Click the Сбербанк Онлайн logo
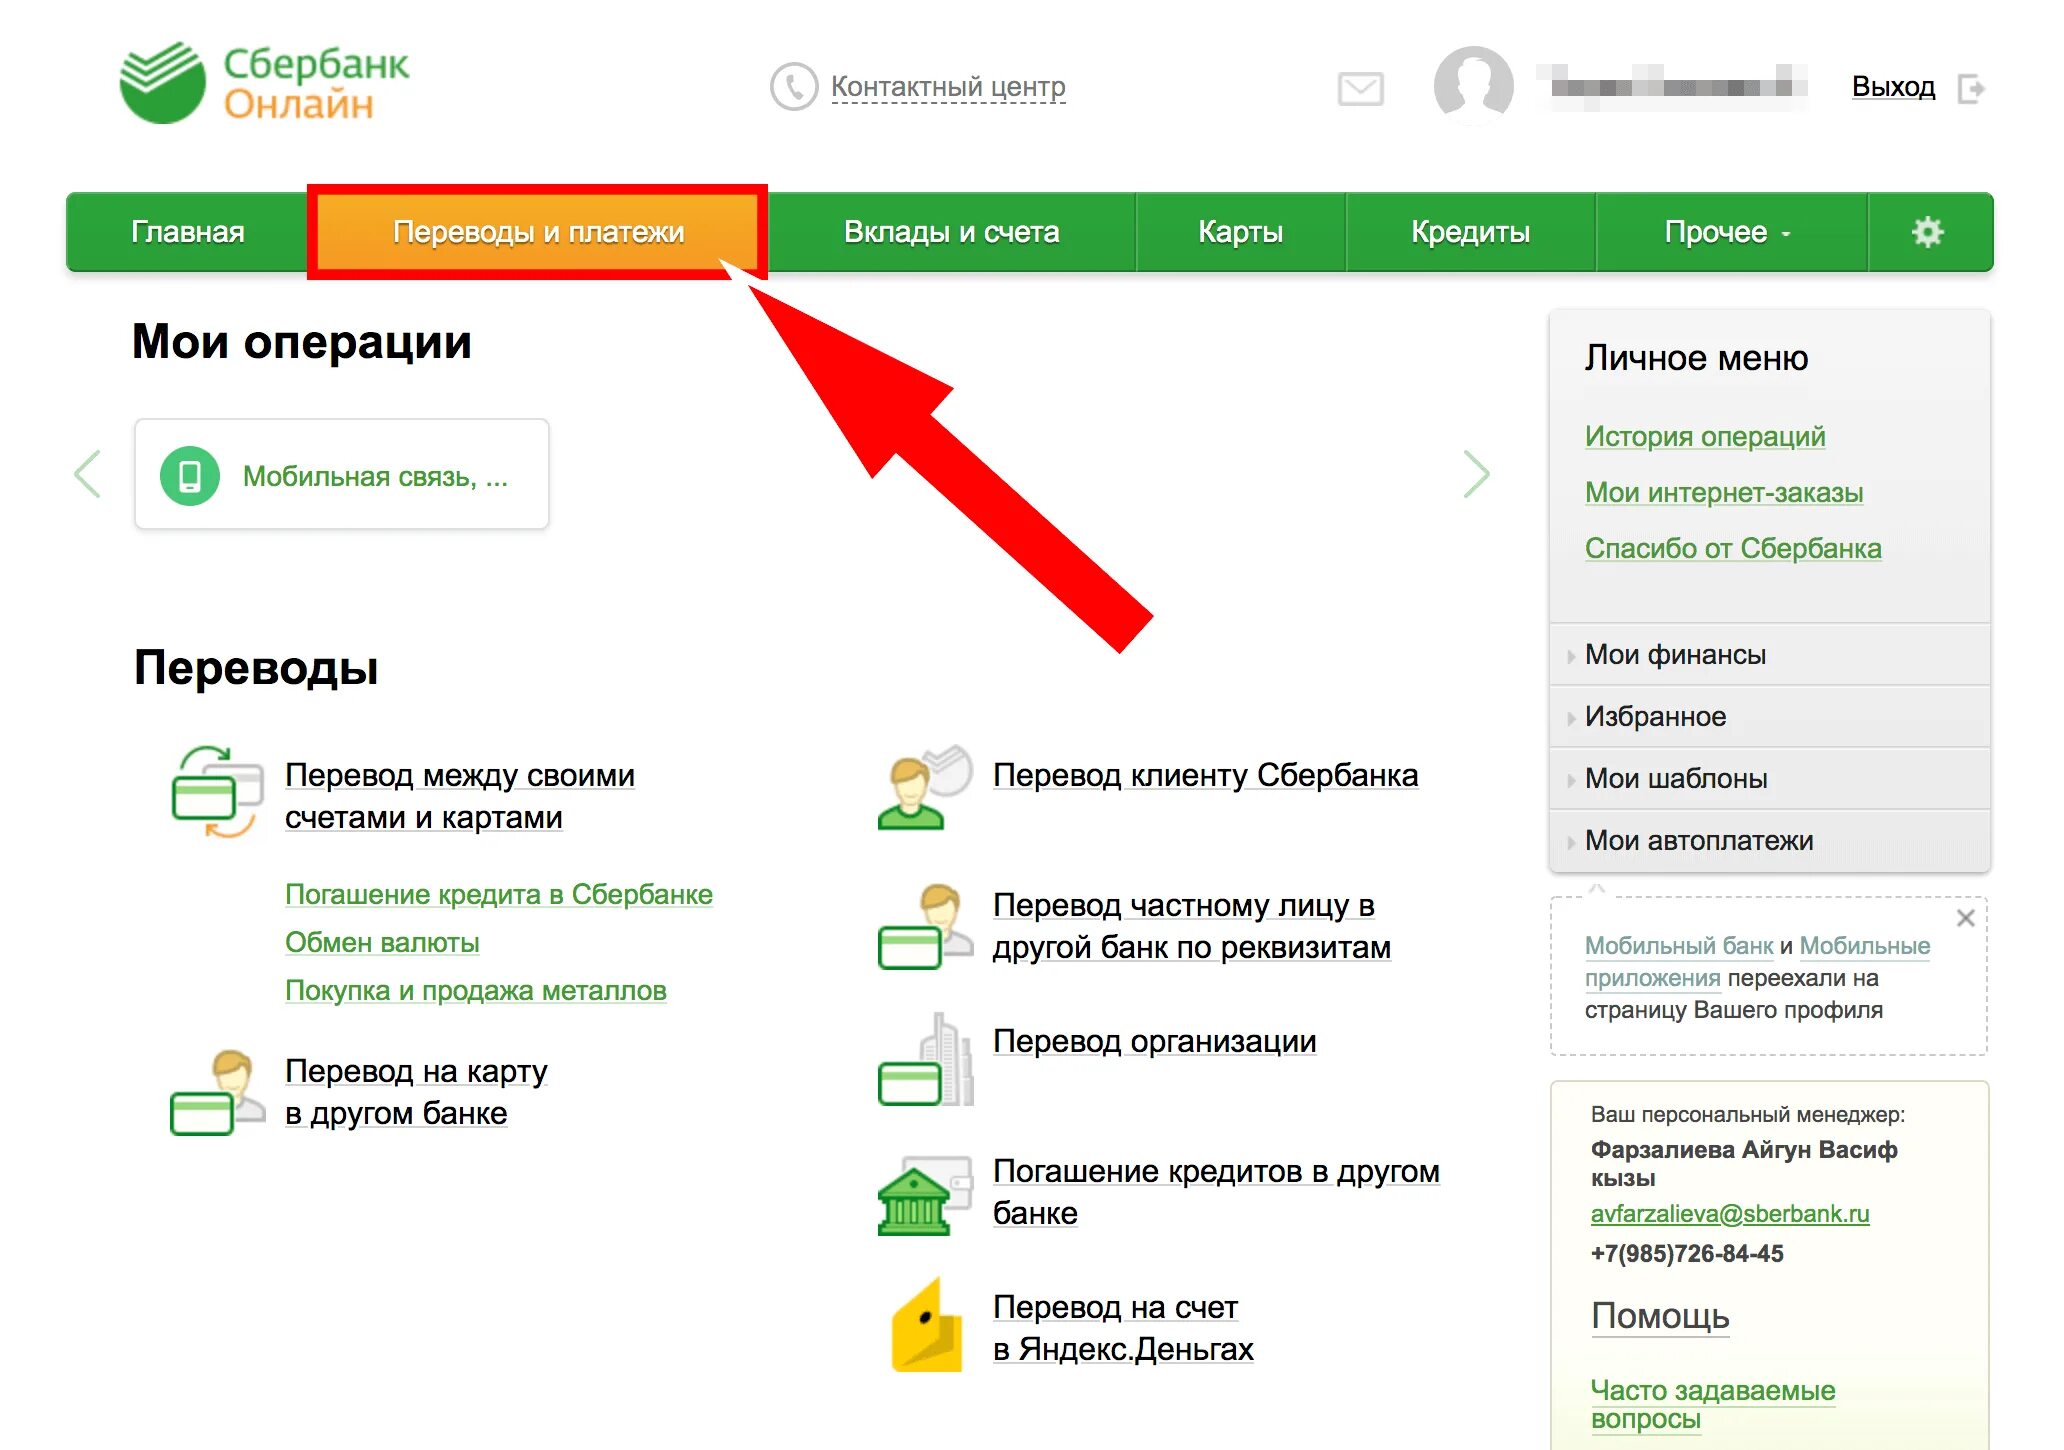2064x1450 pixels. coord(264,83)
